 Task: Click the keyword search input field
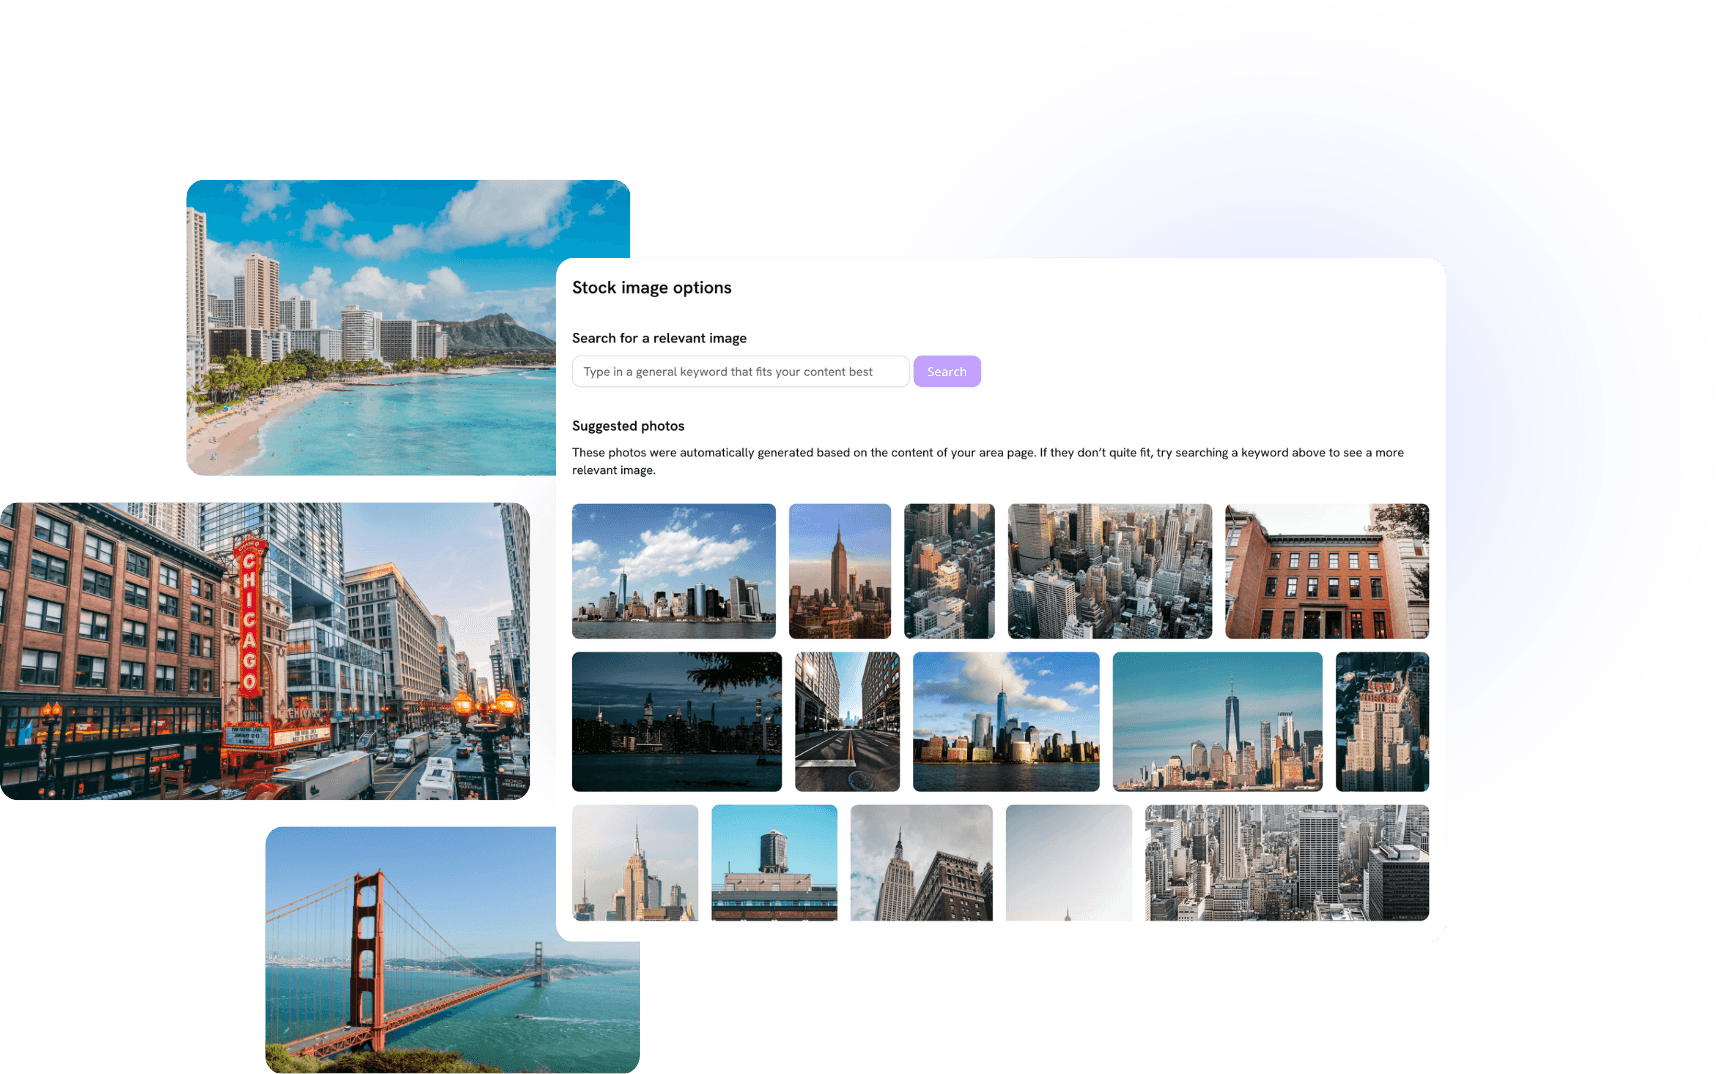[740, 371]
